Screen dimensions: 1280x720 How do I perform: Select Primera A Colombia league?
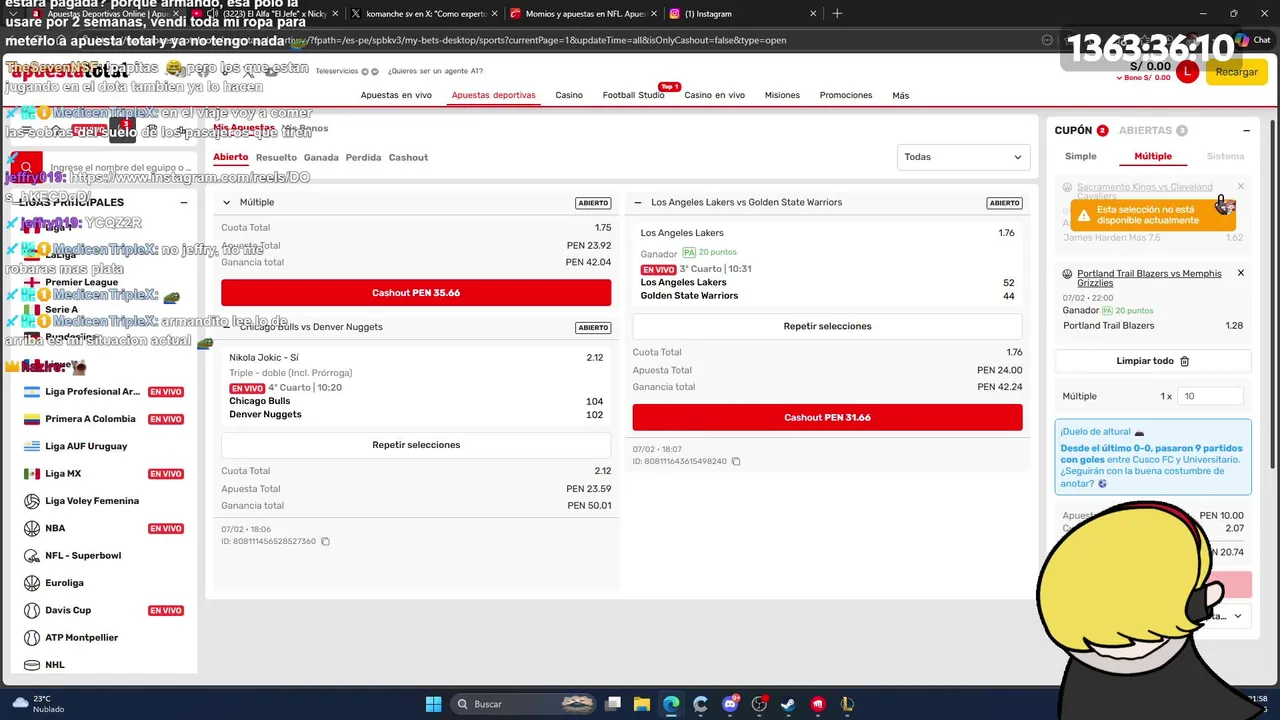coord(90,419)
